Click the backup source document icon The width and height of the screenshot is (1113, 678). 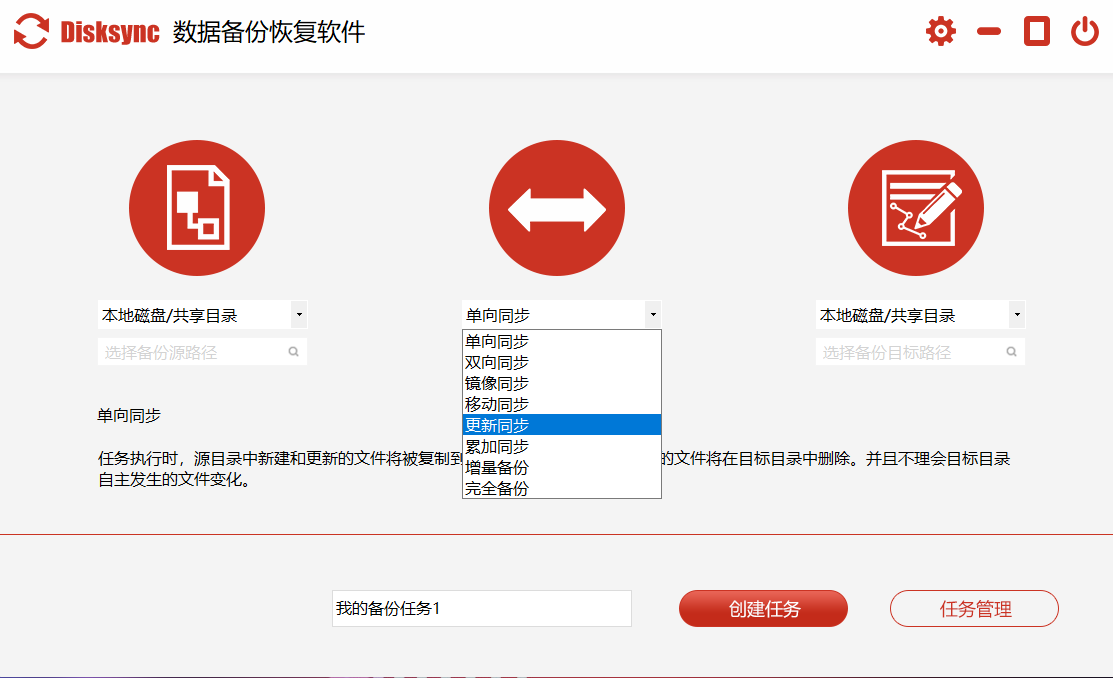(x=197, y=208)
